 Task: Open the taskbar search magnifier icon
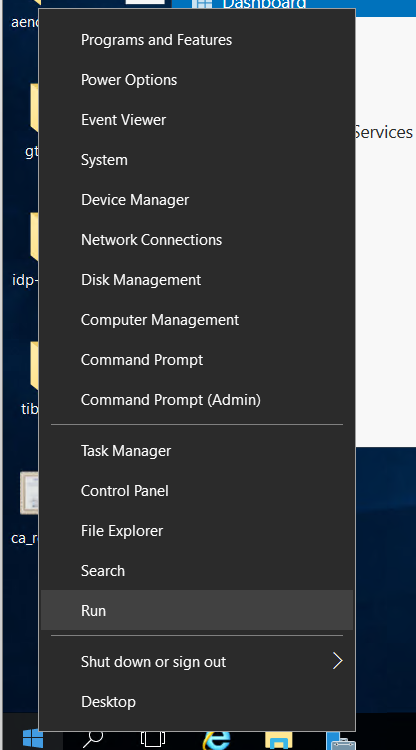point(92,739)
